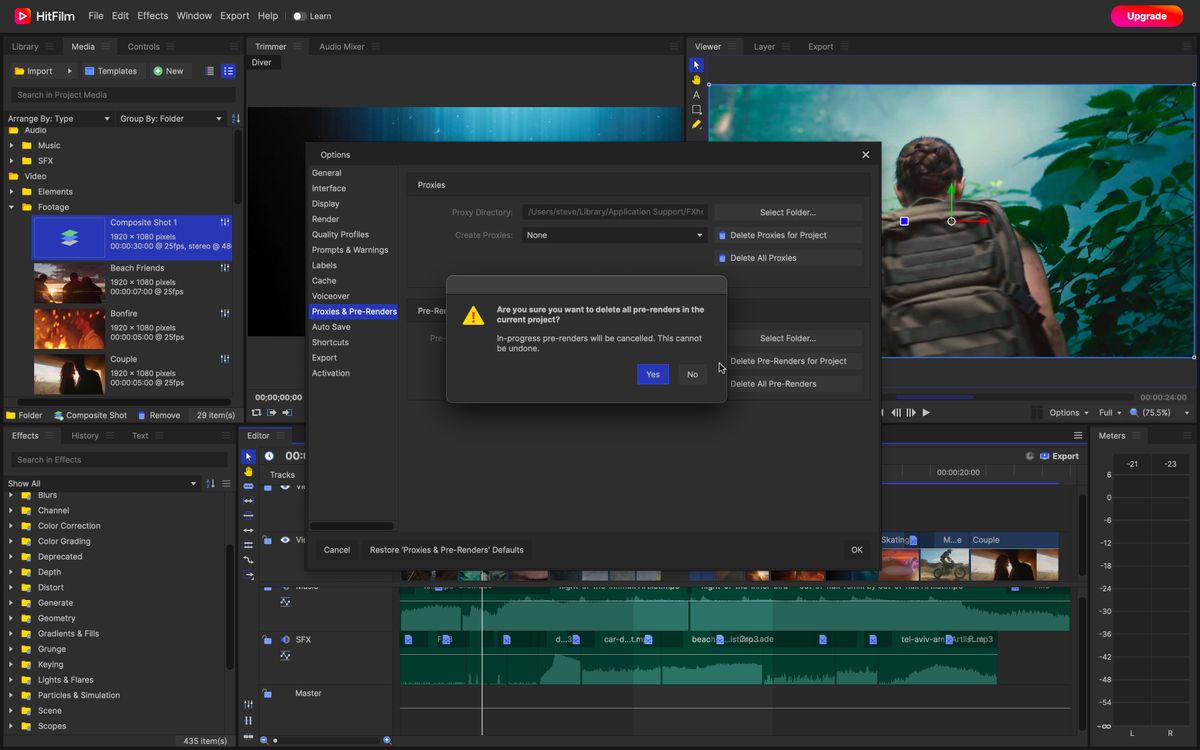Click audio mixer sliders icon in editor toolbar

pyautogui.click(x=248, y=704)
